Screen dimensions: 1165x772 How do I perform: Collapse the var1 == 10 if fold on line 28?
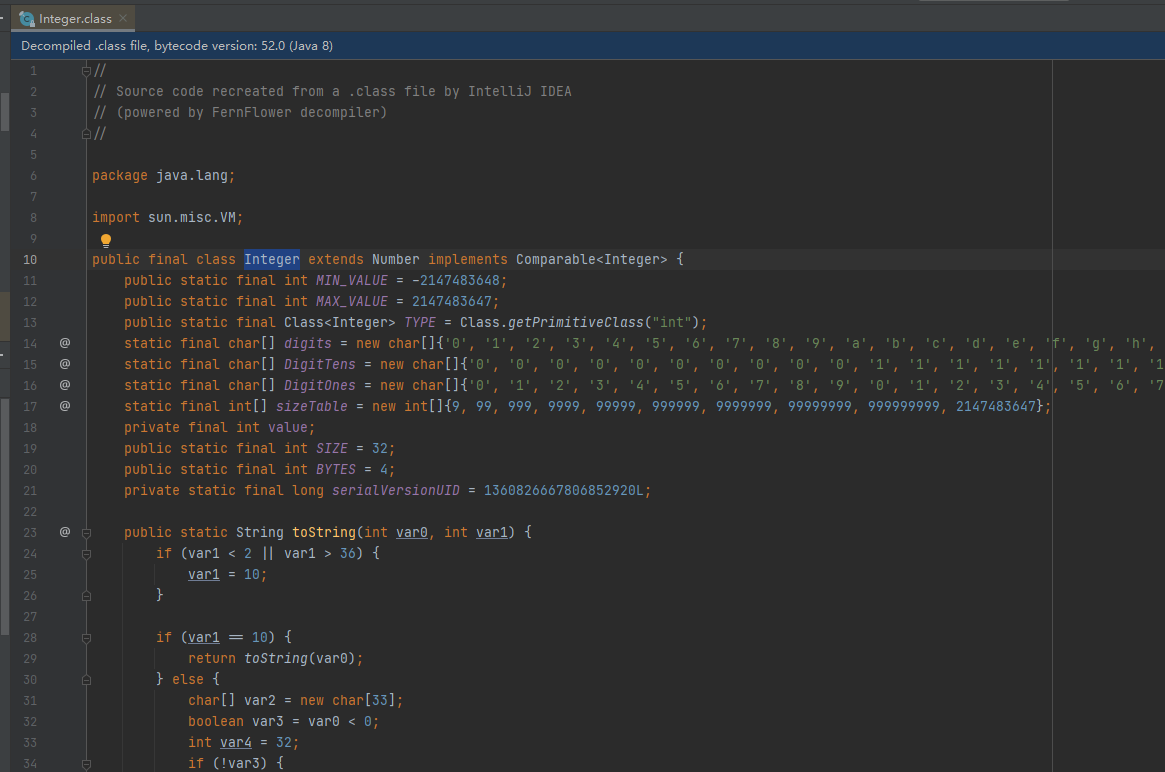[86, 638]
